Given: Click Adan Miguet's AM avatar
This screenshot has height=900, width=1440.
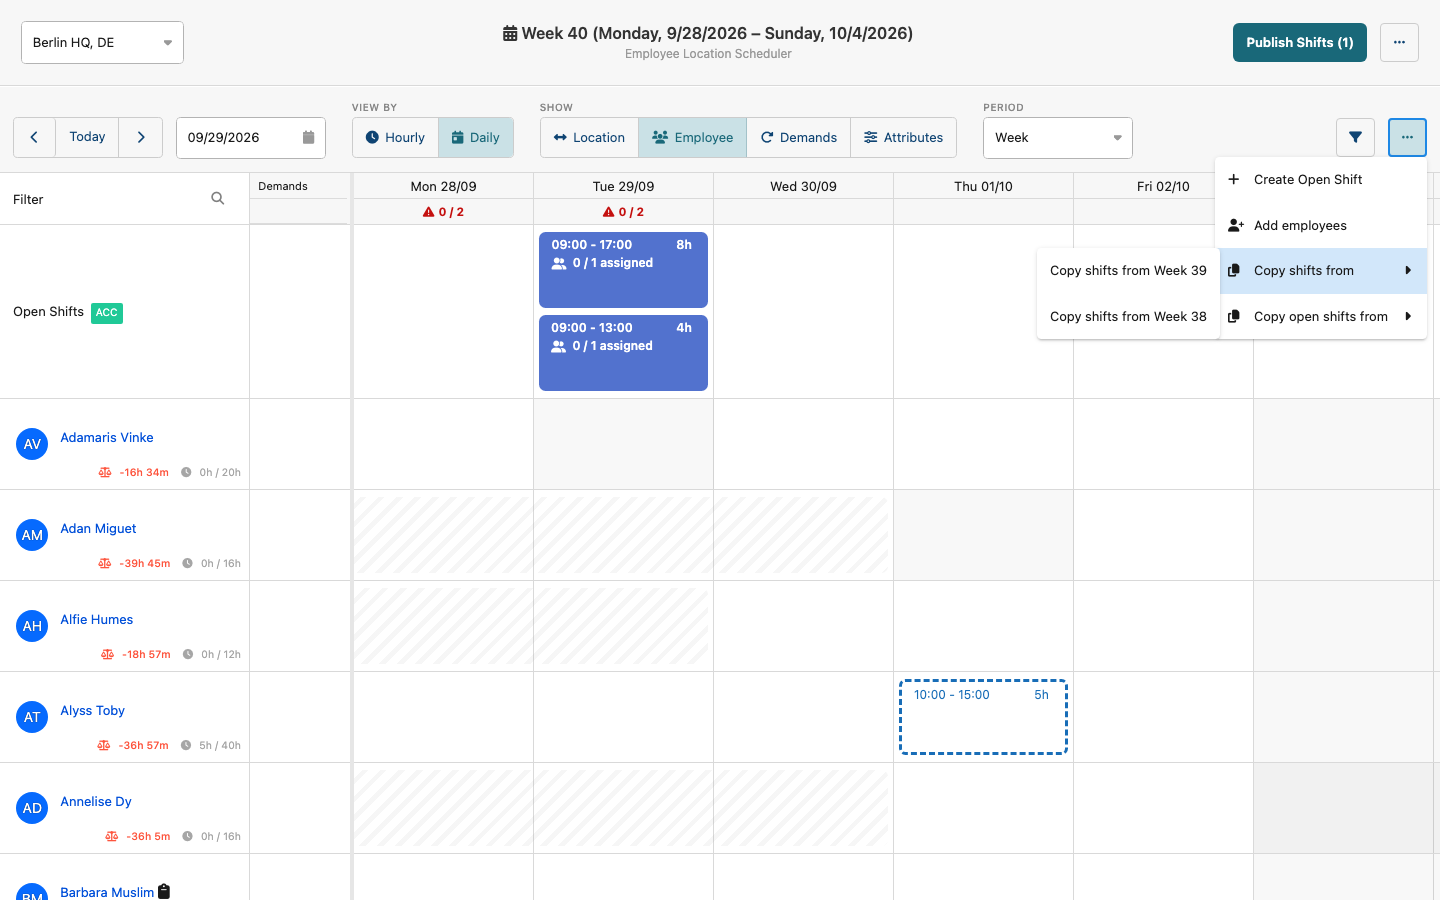Looking at the screenshot, I should [x=32, y=535].
